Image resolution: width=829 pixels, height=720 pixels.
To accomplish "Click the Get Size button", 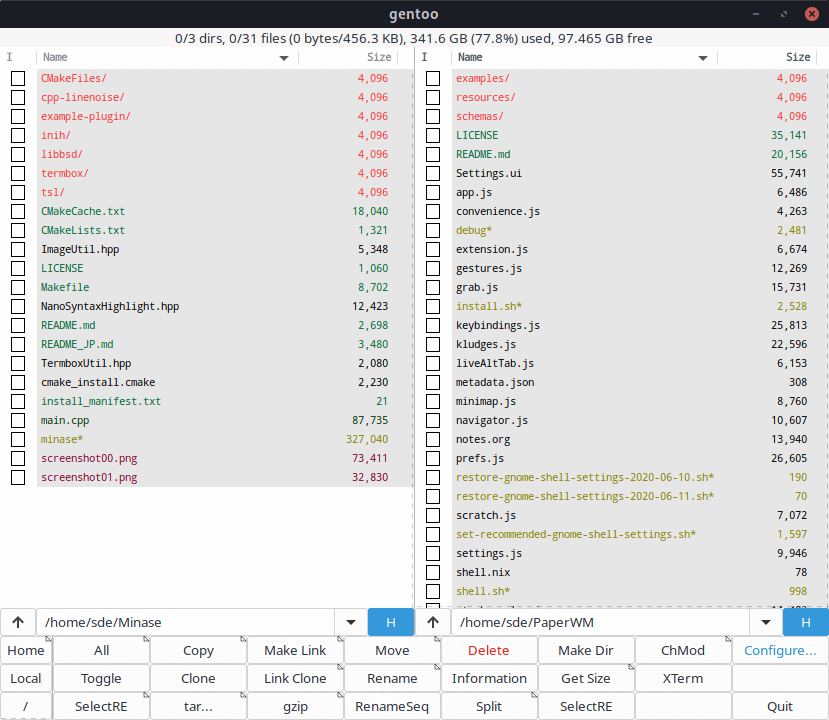I will click(586, 678).
